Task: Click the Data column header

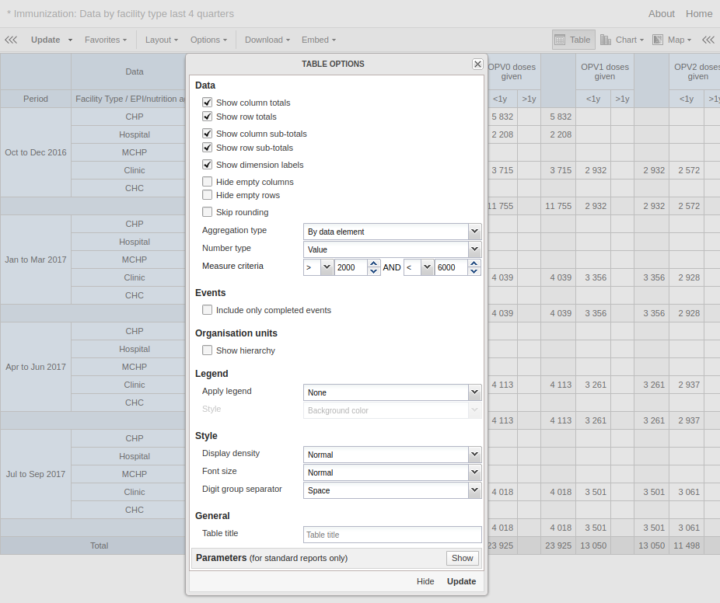Action: (134, 72)
